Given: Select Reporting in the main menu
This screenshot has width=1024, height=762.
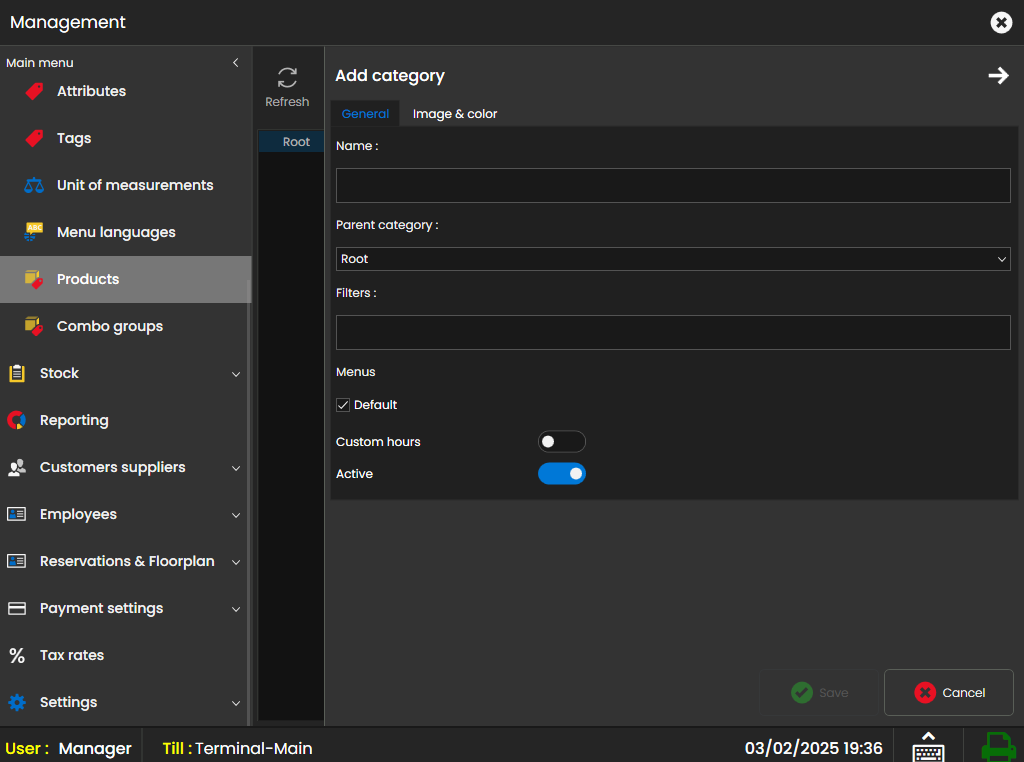Looking at the screenshot, I should pos(74,421).
